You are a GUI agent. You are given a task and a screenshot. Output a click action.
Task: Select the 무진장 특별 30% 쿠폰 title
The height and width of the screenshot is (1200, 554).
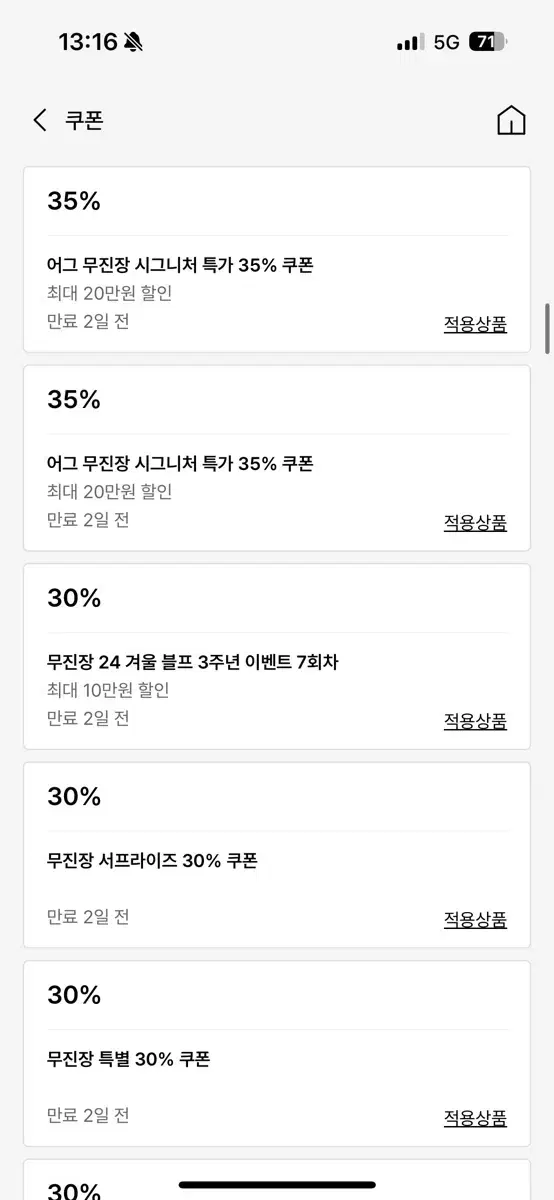[x=128, y=1059]
